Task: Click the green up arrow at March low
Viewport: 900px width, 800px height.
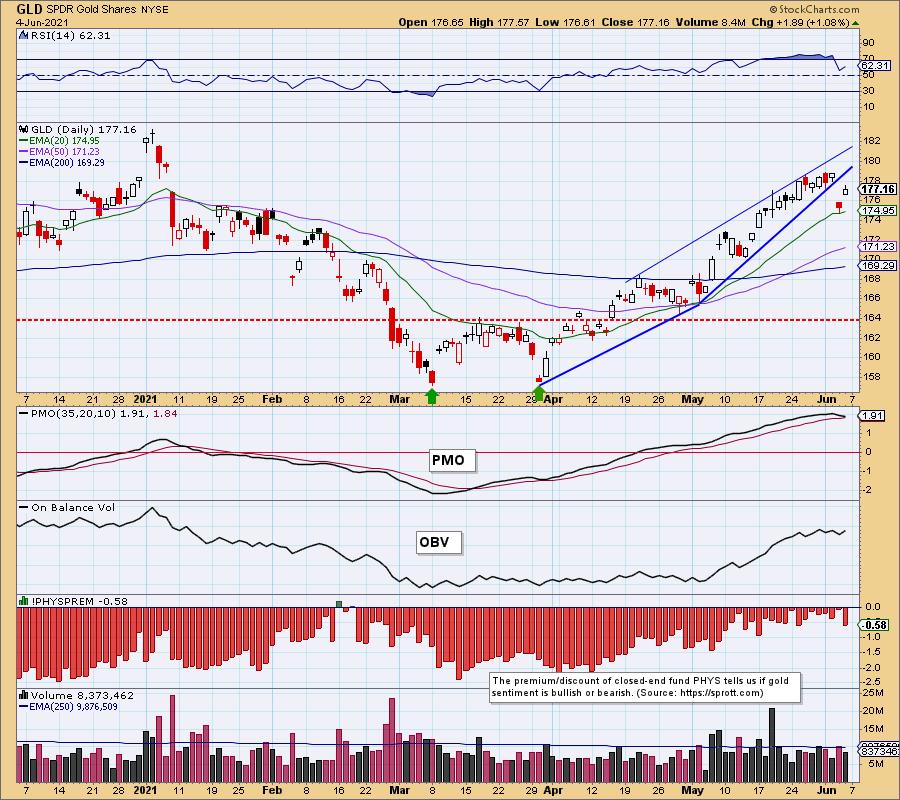Action: point(432,395)
